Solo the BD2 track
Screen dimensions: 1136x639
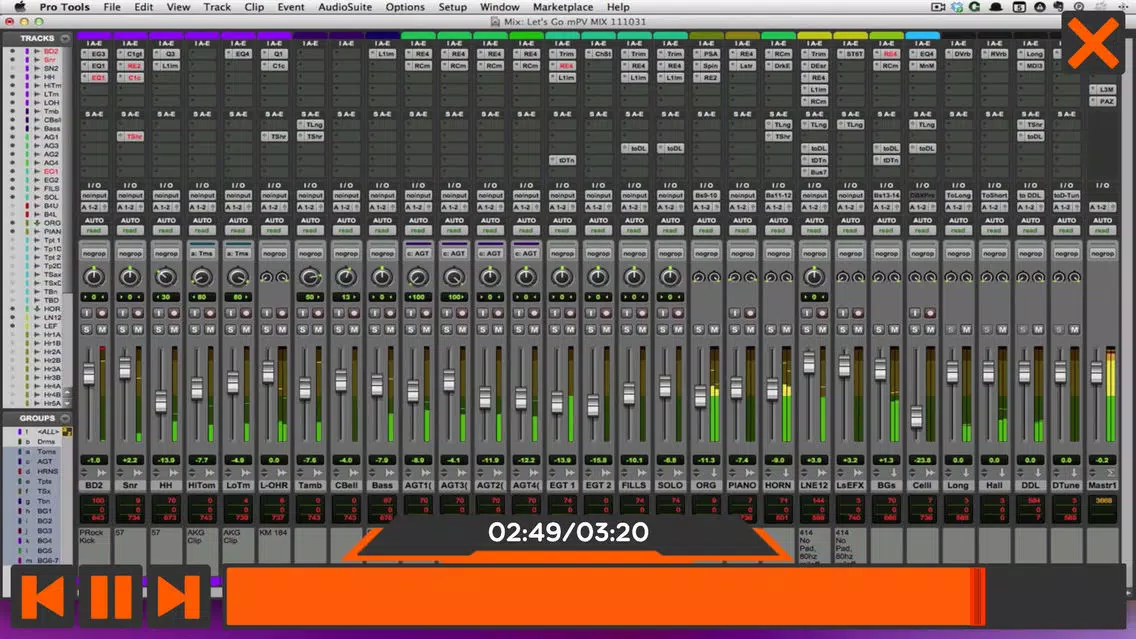[x=88, y=329]
